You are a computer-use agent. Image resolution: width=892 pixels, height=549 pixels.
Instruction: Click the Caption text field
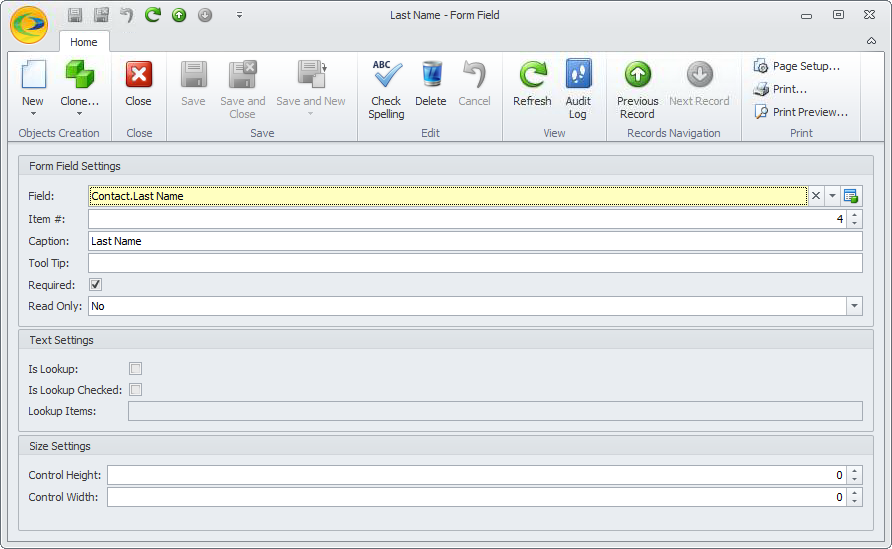click(475, 241)
